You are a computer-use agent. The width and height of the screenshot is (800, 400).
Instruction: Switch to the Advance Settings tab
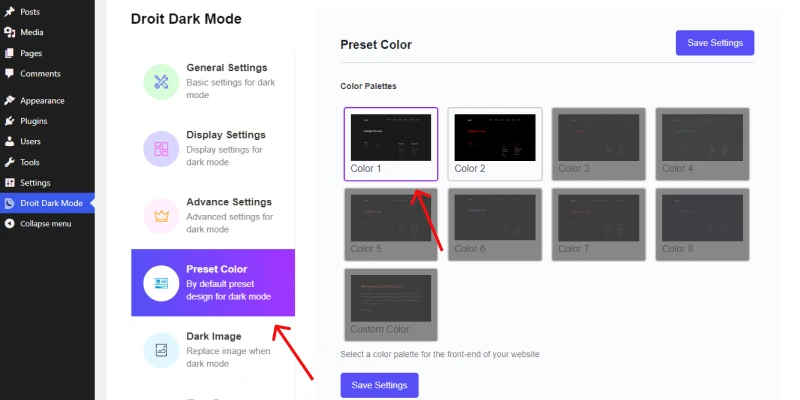click(x=213, y=216)
